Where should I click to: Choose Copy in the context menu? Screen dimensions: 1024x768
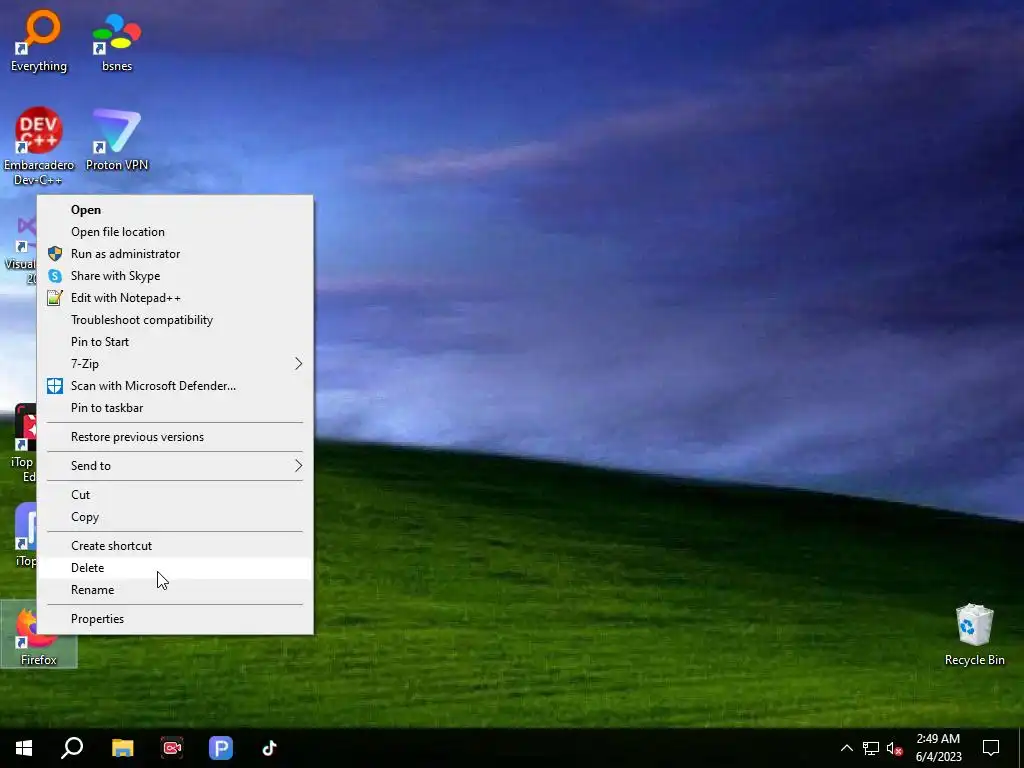point(175,517)
